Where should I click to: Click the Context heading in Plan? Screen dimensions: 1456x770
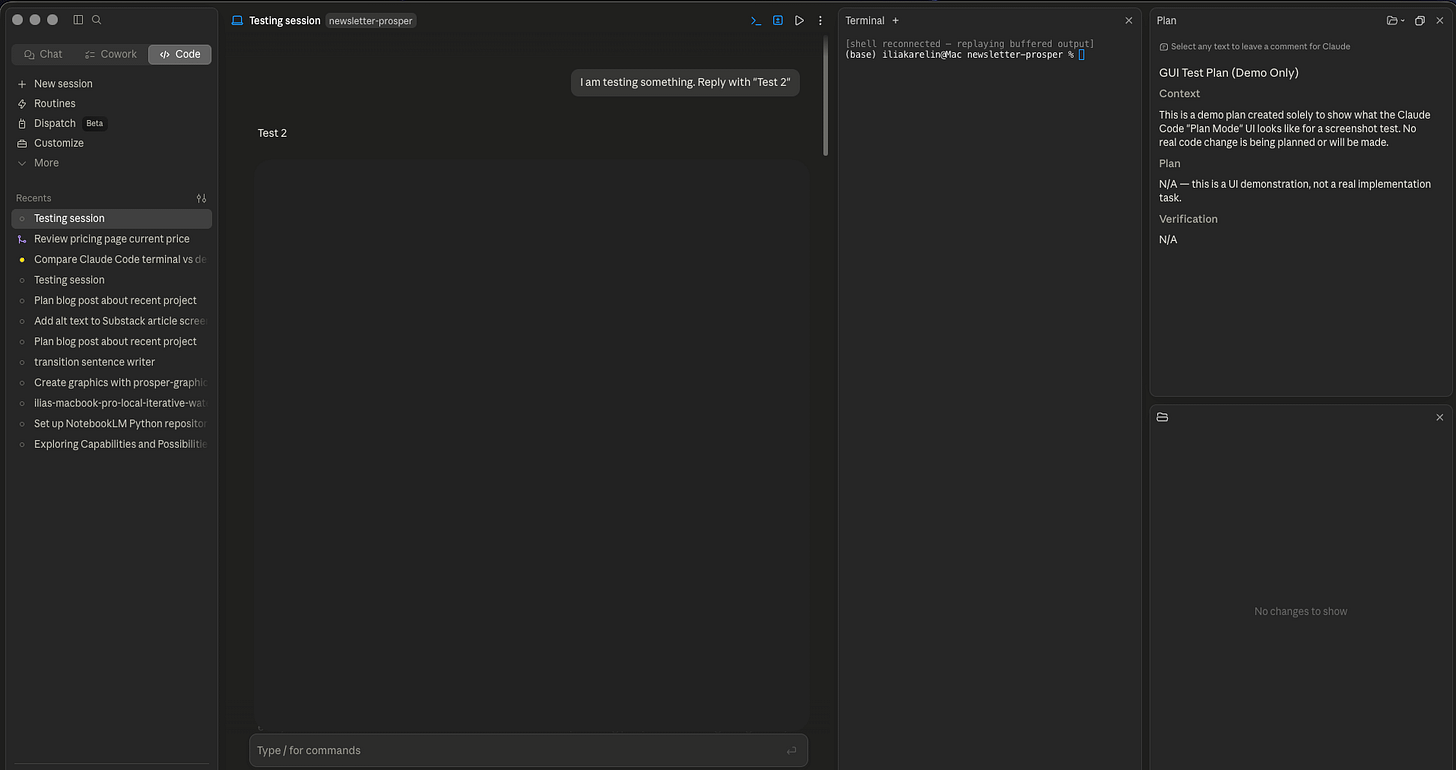[1179, 94]
